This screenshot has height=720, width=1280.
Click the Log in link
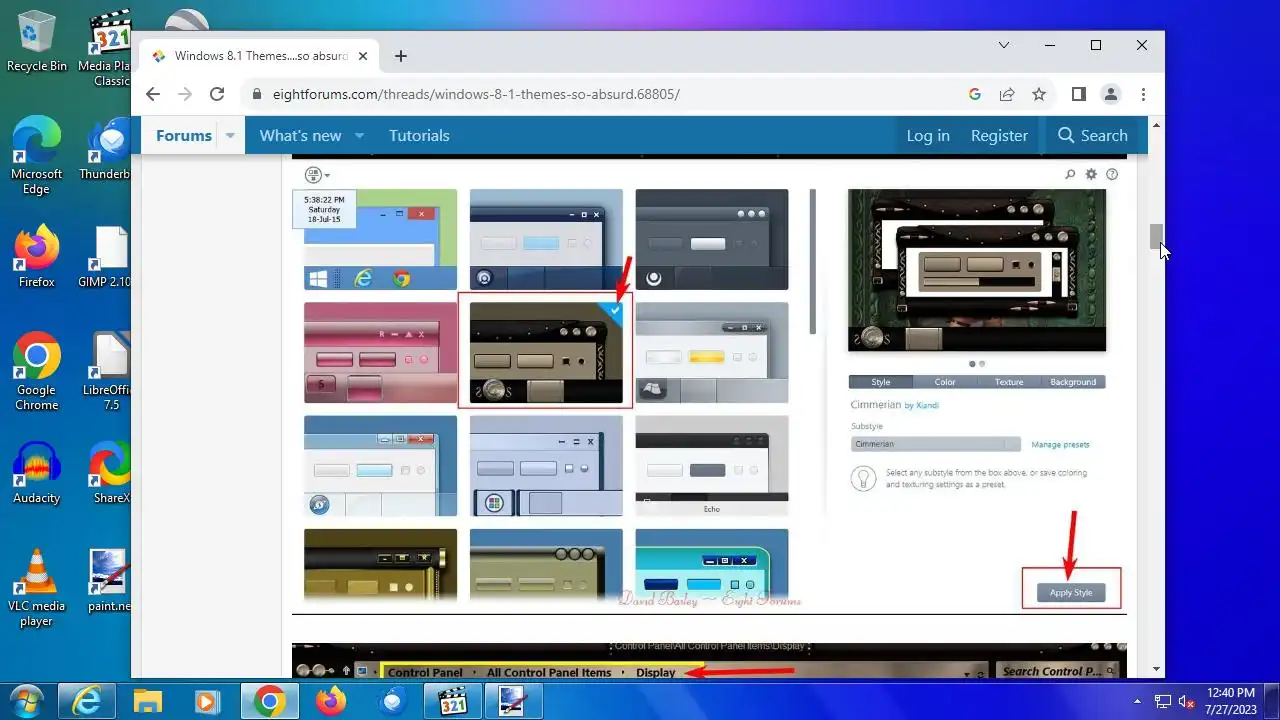pyautogui.click(x=928, y=135)
